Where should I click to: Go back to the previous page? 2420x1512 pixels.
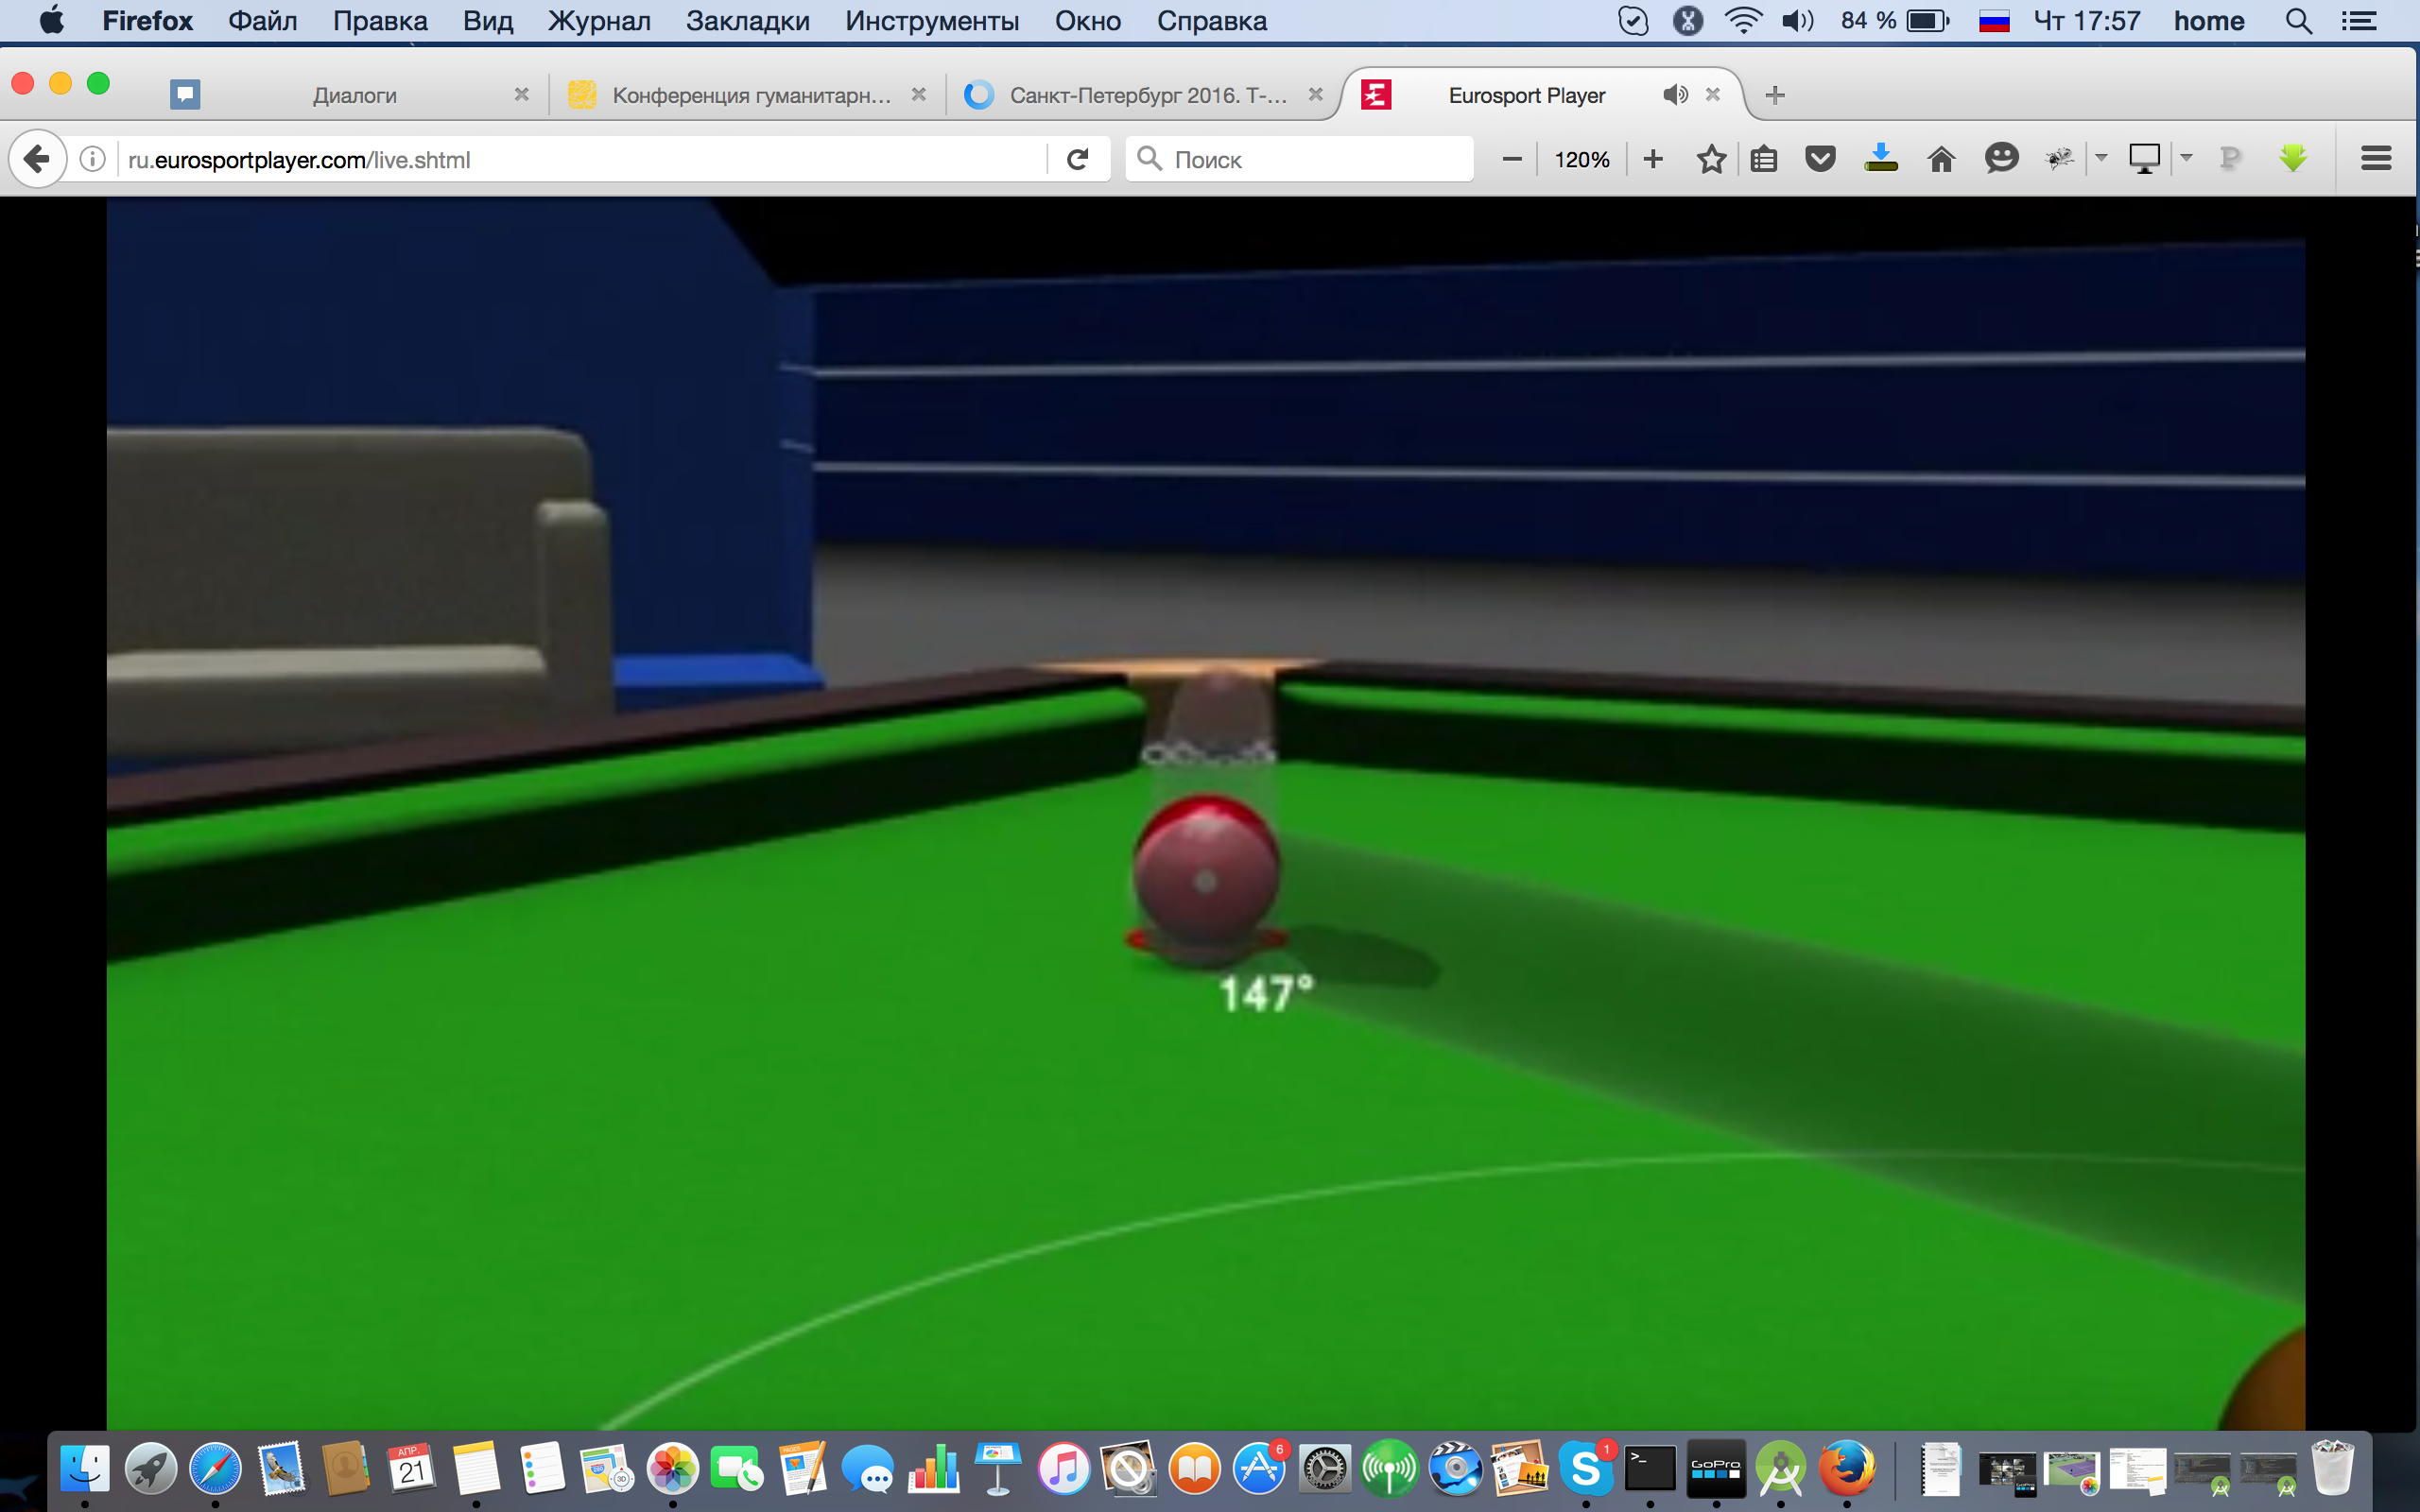(37, 159)
